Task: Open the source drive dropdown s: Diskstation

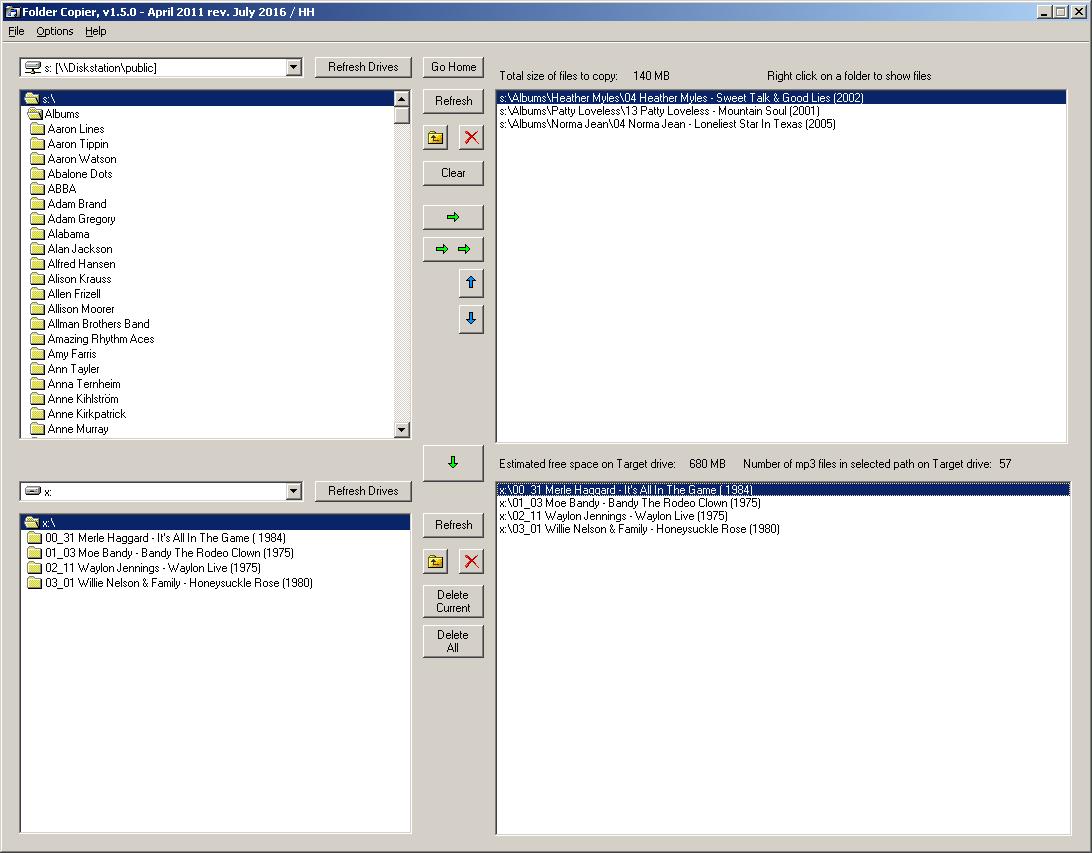Action: click(x=294, y=68)
